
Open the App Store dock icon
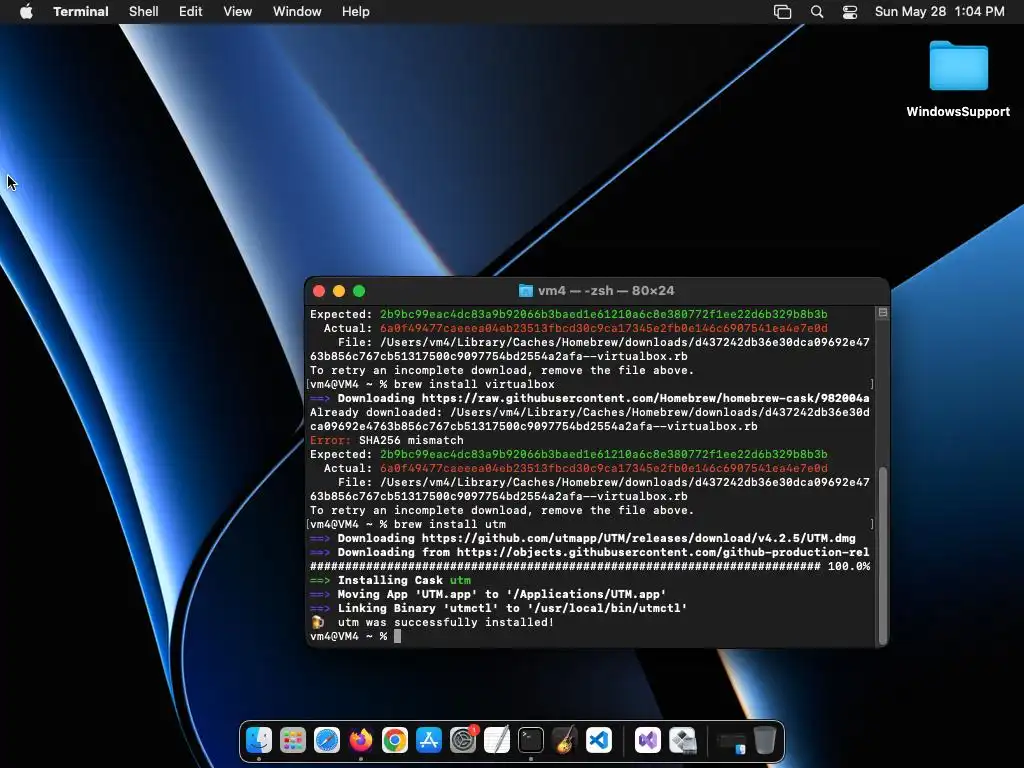coord(429,740)
